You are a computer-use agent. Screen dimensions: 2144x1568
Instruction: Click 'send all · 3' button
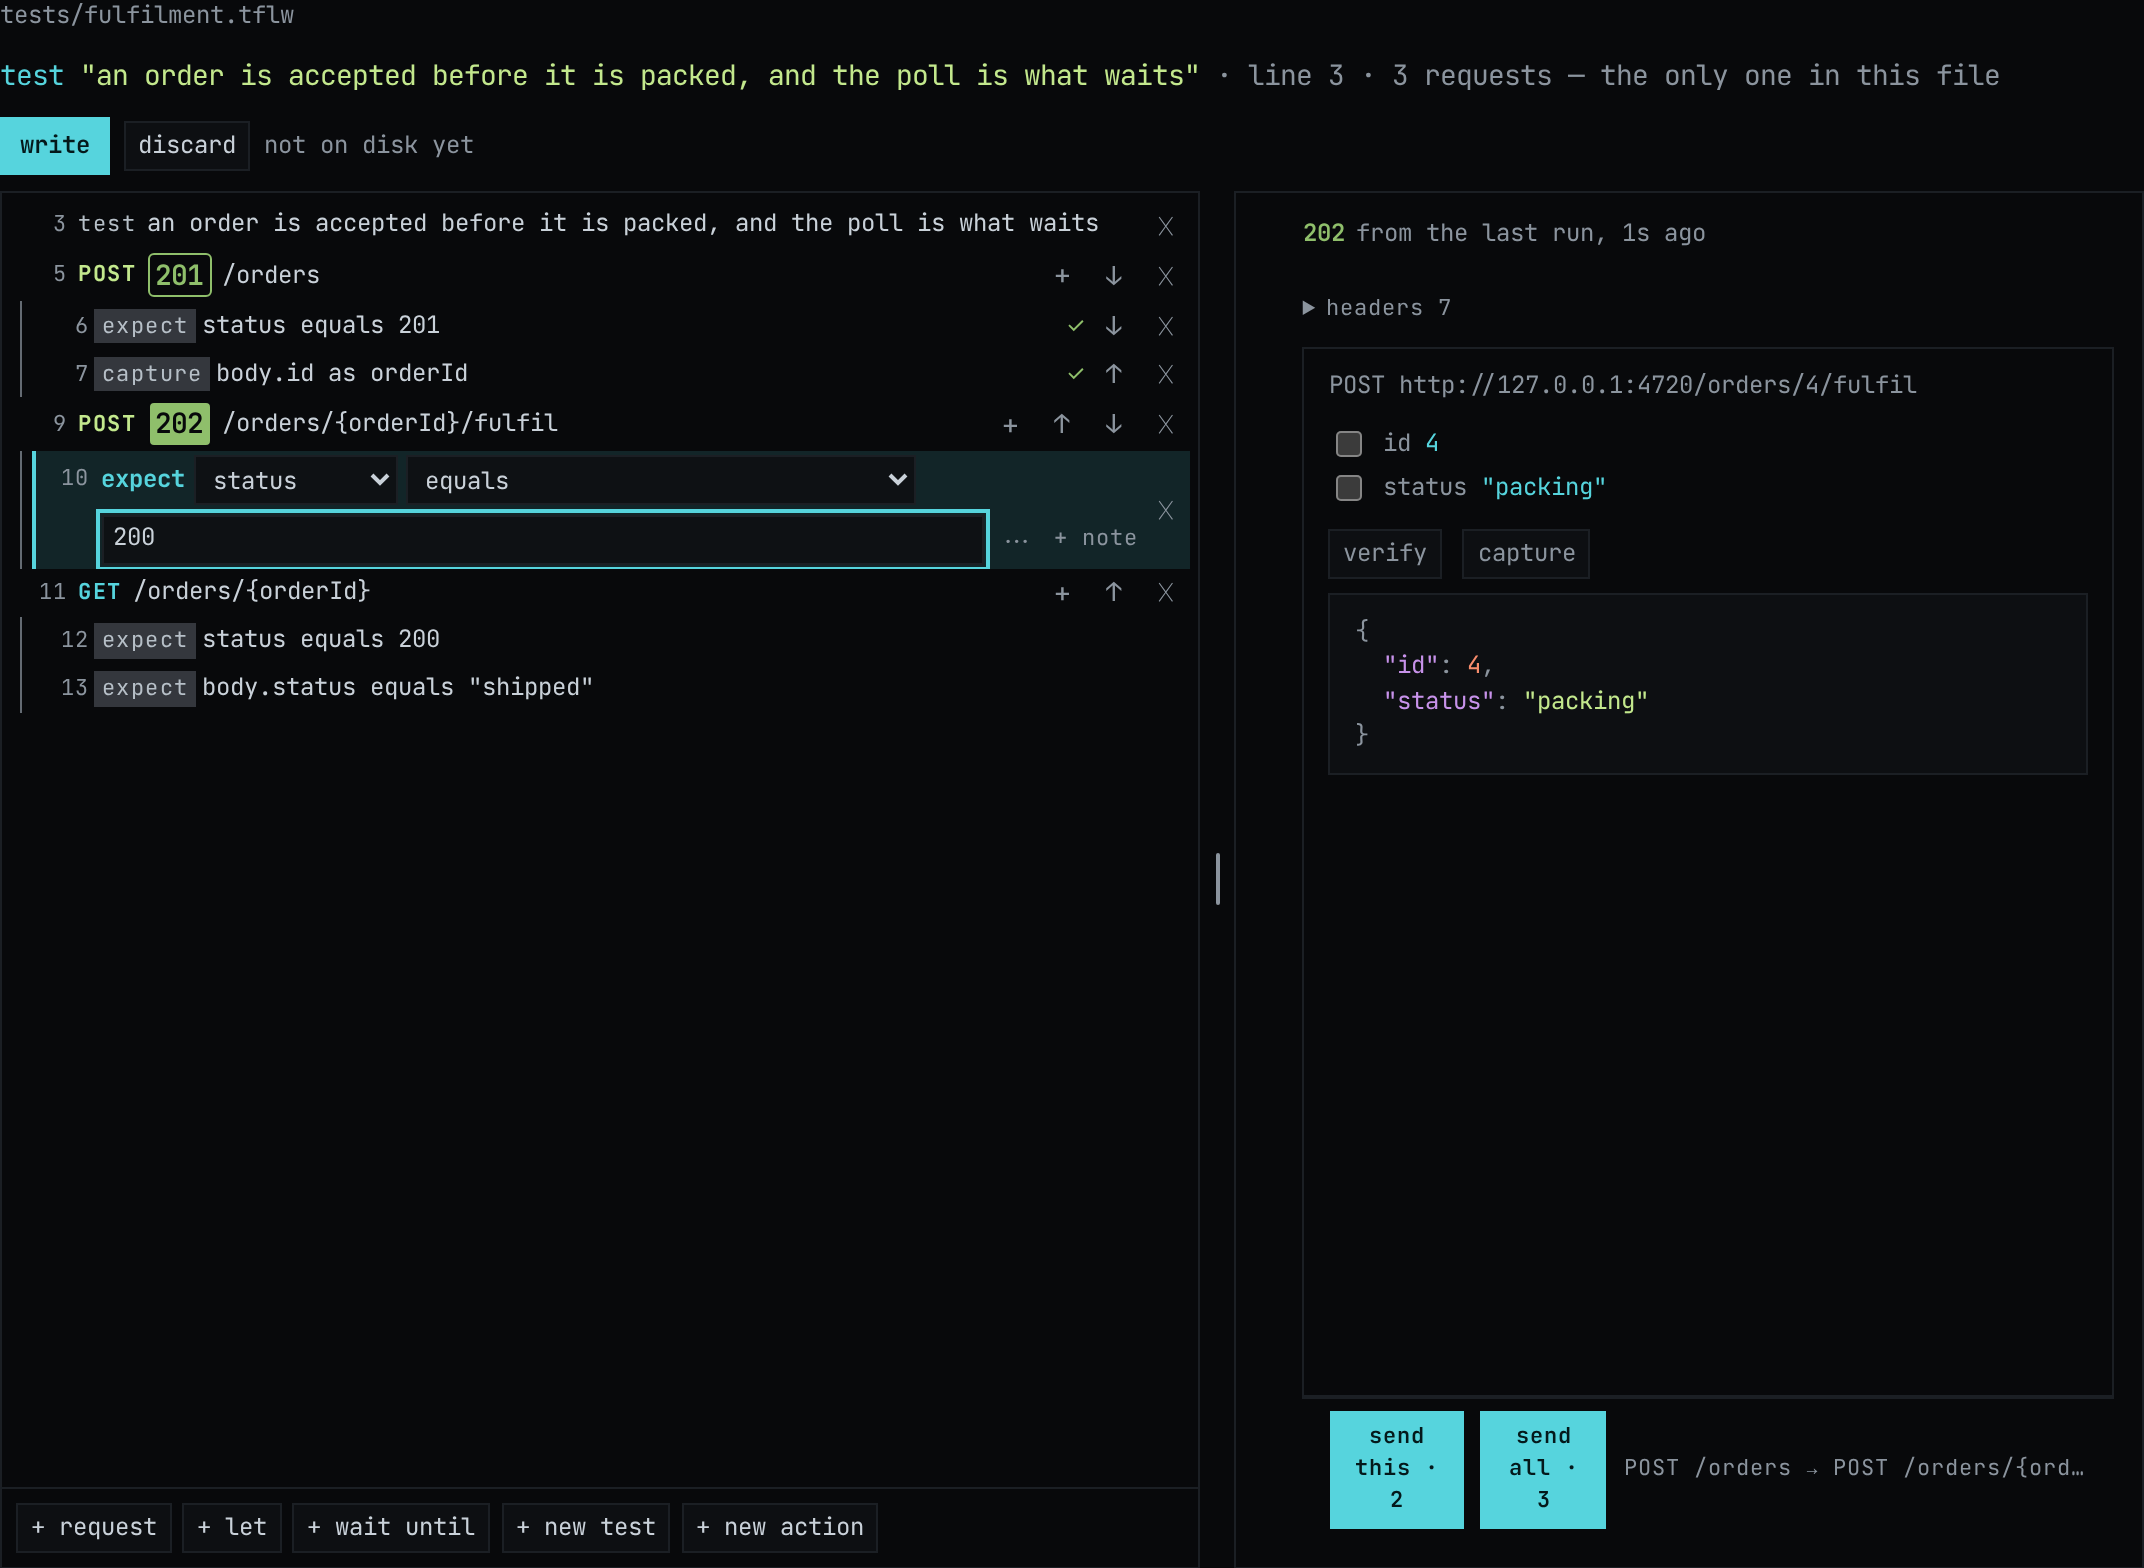click(x=1542, y=1469)
